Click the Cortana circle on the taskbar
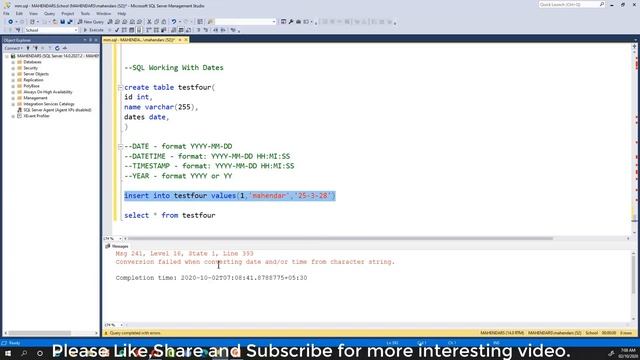The image size is (640, 360). pos(40,353)
